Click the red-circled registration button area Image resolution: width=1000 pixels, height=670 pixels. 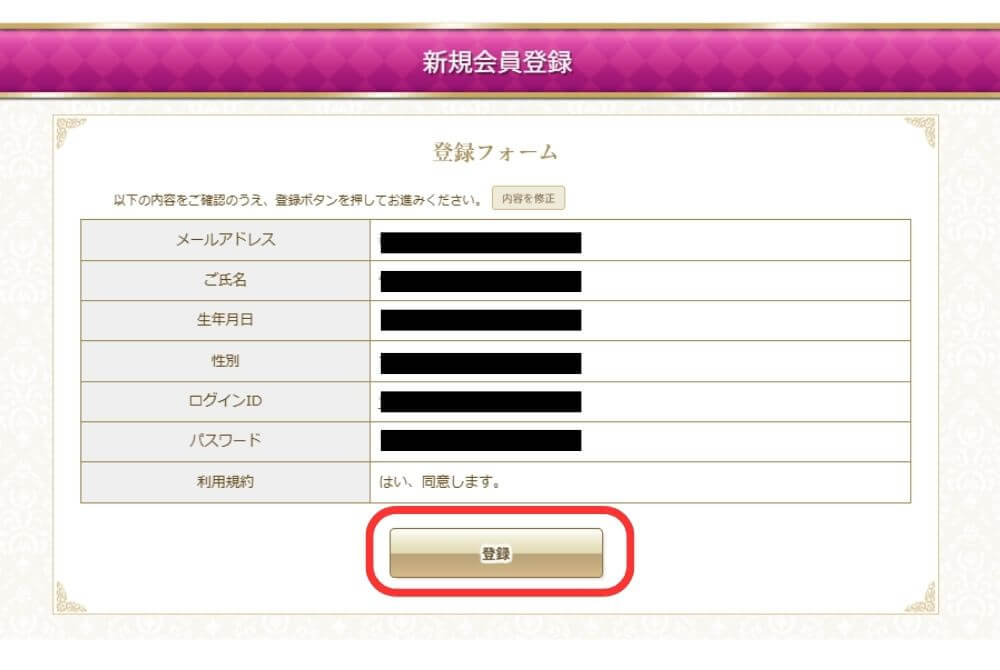pyautogui.click(x=499, y=551)
